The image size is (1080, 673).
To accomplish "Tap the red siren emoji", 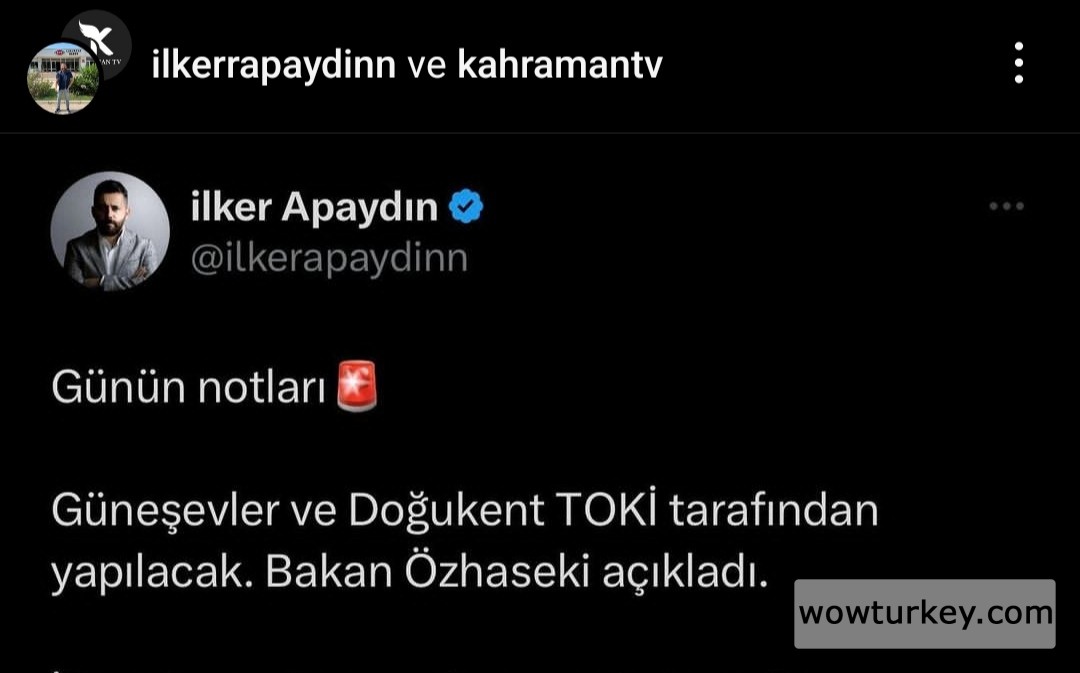I will pyautogui.click(x=357, y=386).
